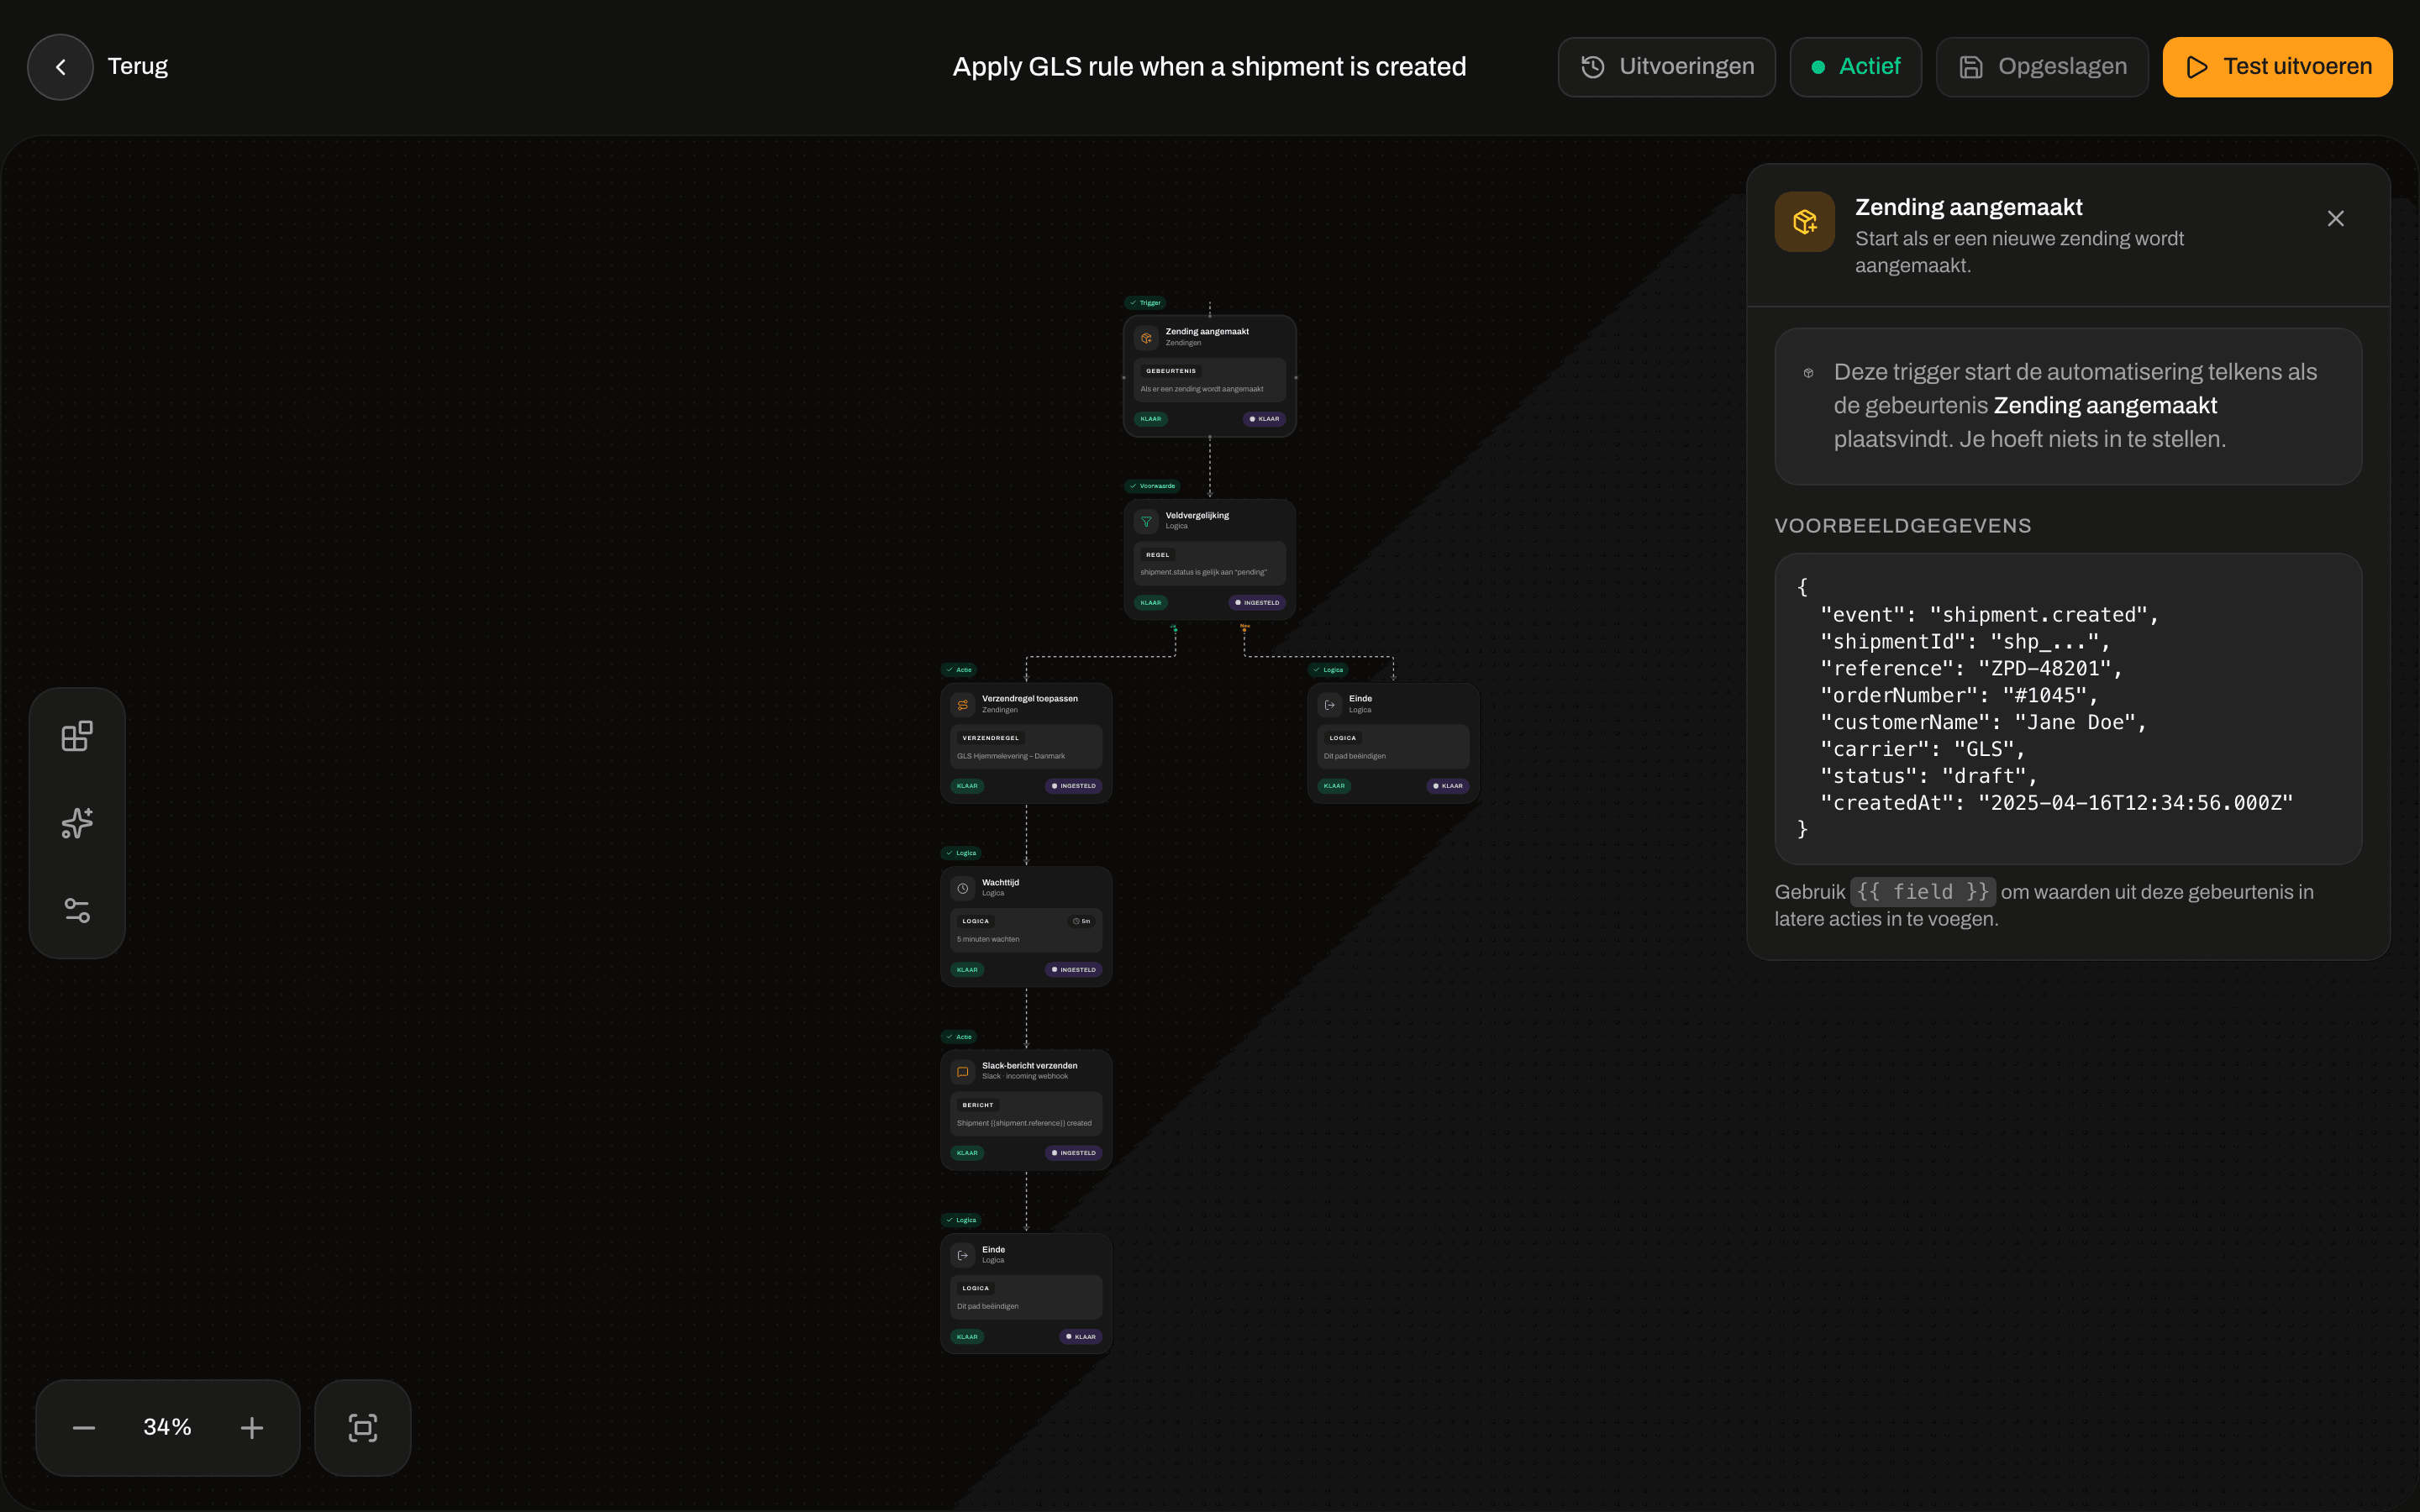This screenshot has height=1512, width=2420.
Task: Zoom in with the plus button
Action: click(x=252, y=1428)
